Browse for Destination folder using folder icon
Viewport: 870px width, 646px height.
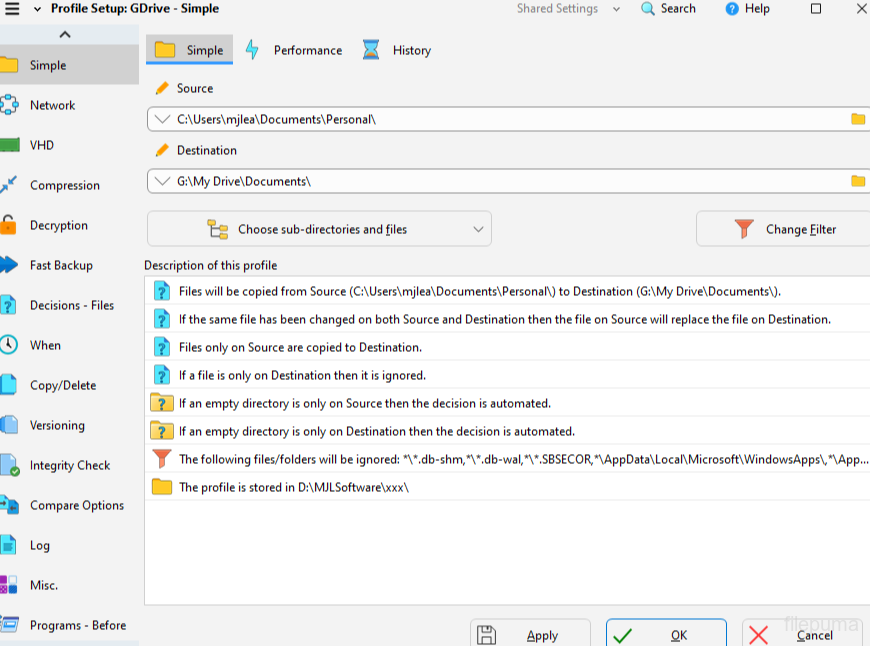point(857,181)
